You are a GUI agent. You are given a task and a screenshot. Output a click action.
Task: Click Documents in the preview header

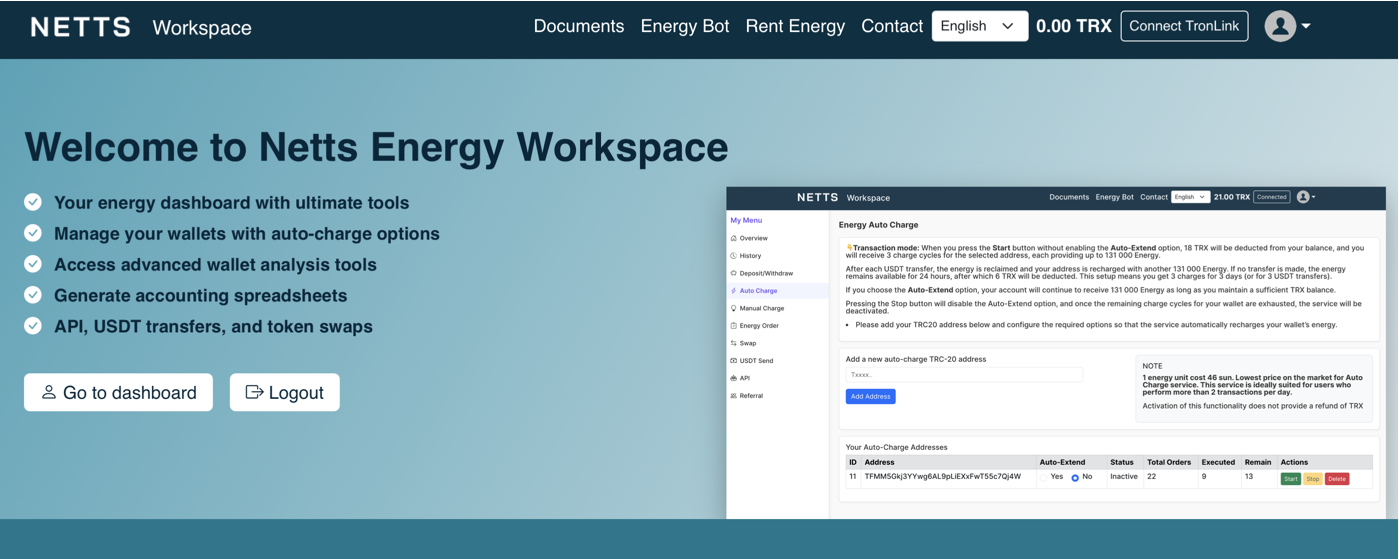tap(1069, 197)
